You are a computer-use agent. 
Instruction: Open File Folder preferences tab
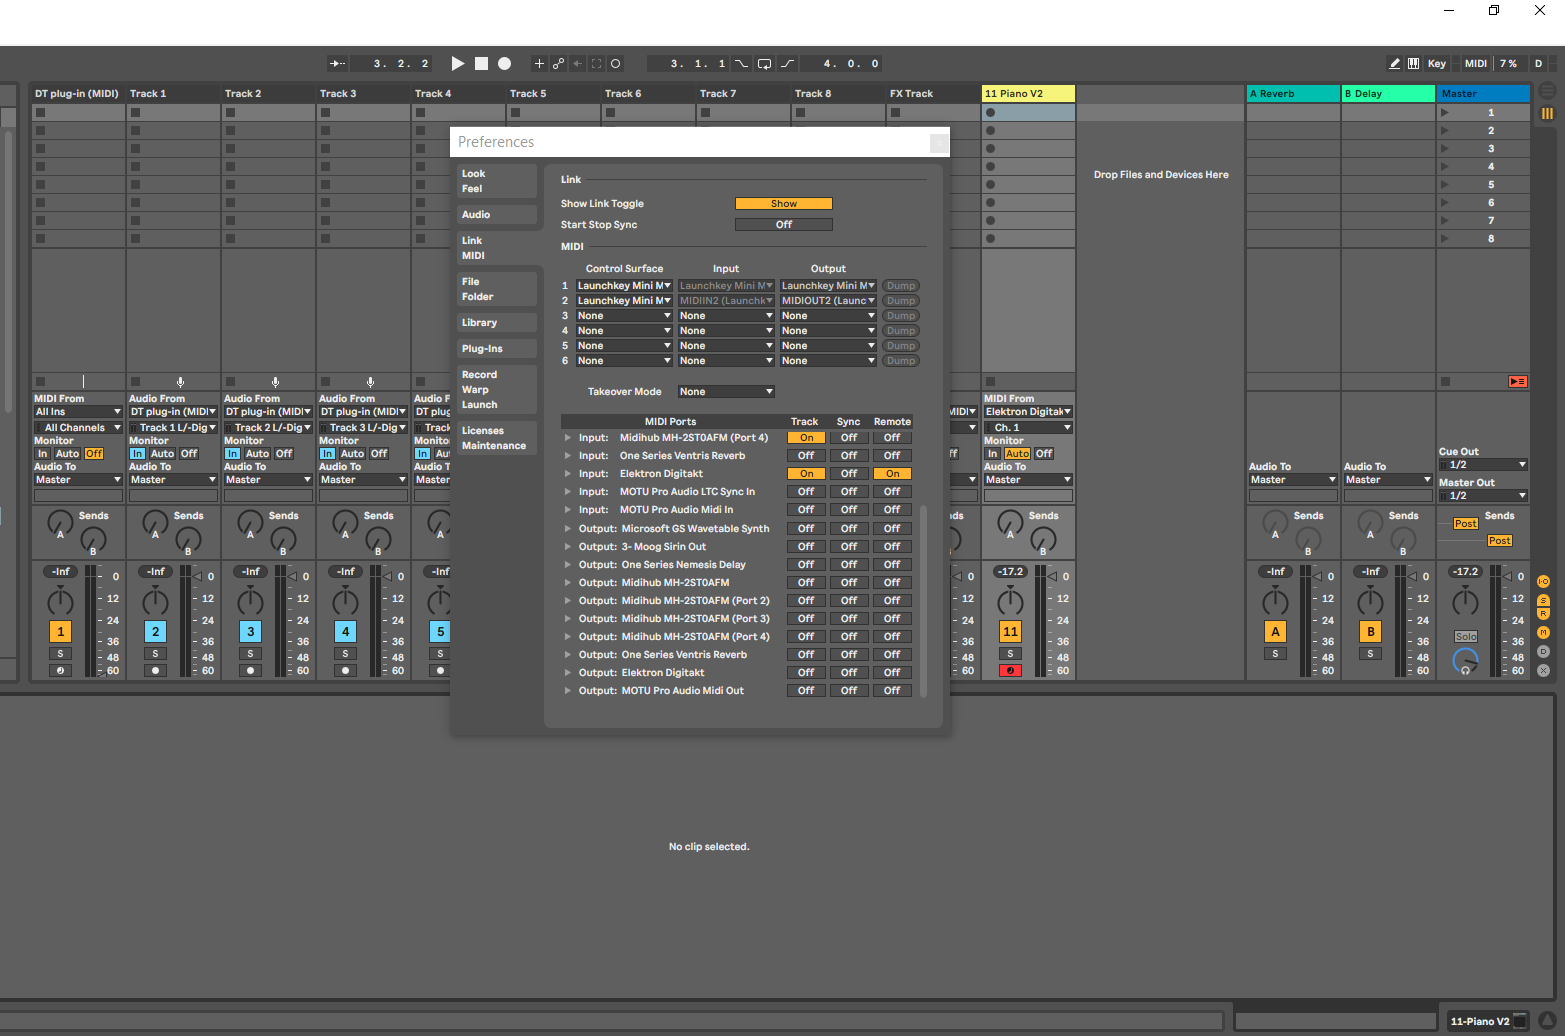(497, 289)
